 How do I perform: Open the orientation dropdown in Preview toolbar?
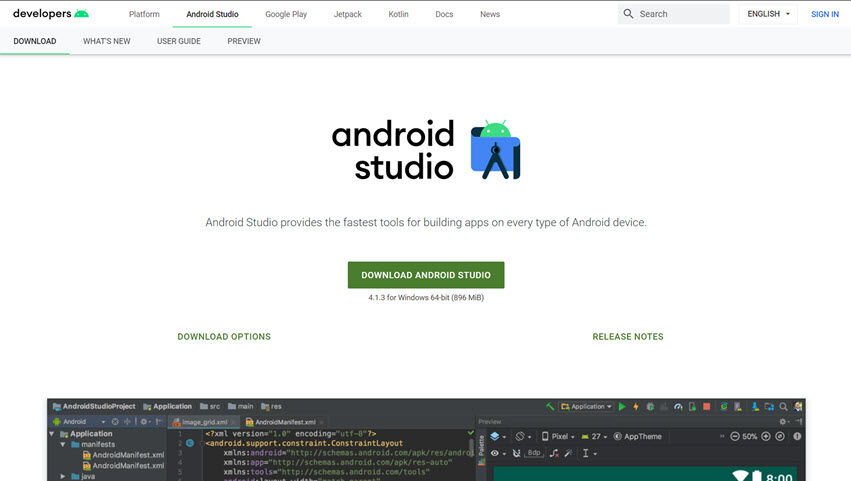pos(523,436)
